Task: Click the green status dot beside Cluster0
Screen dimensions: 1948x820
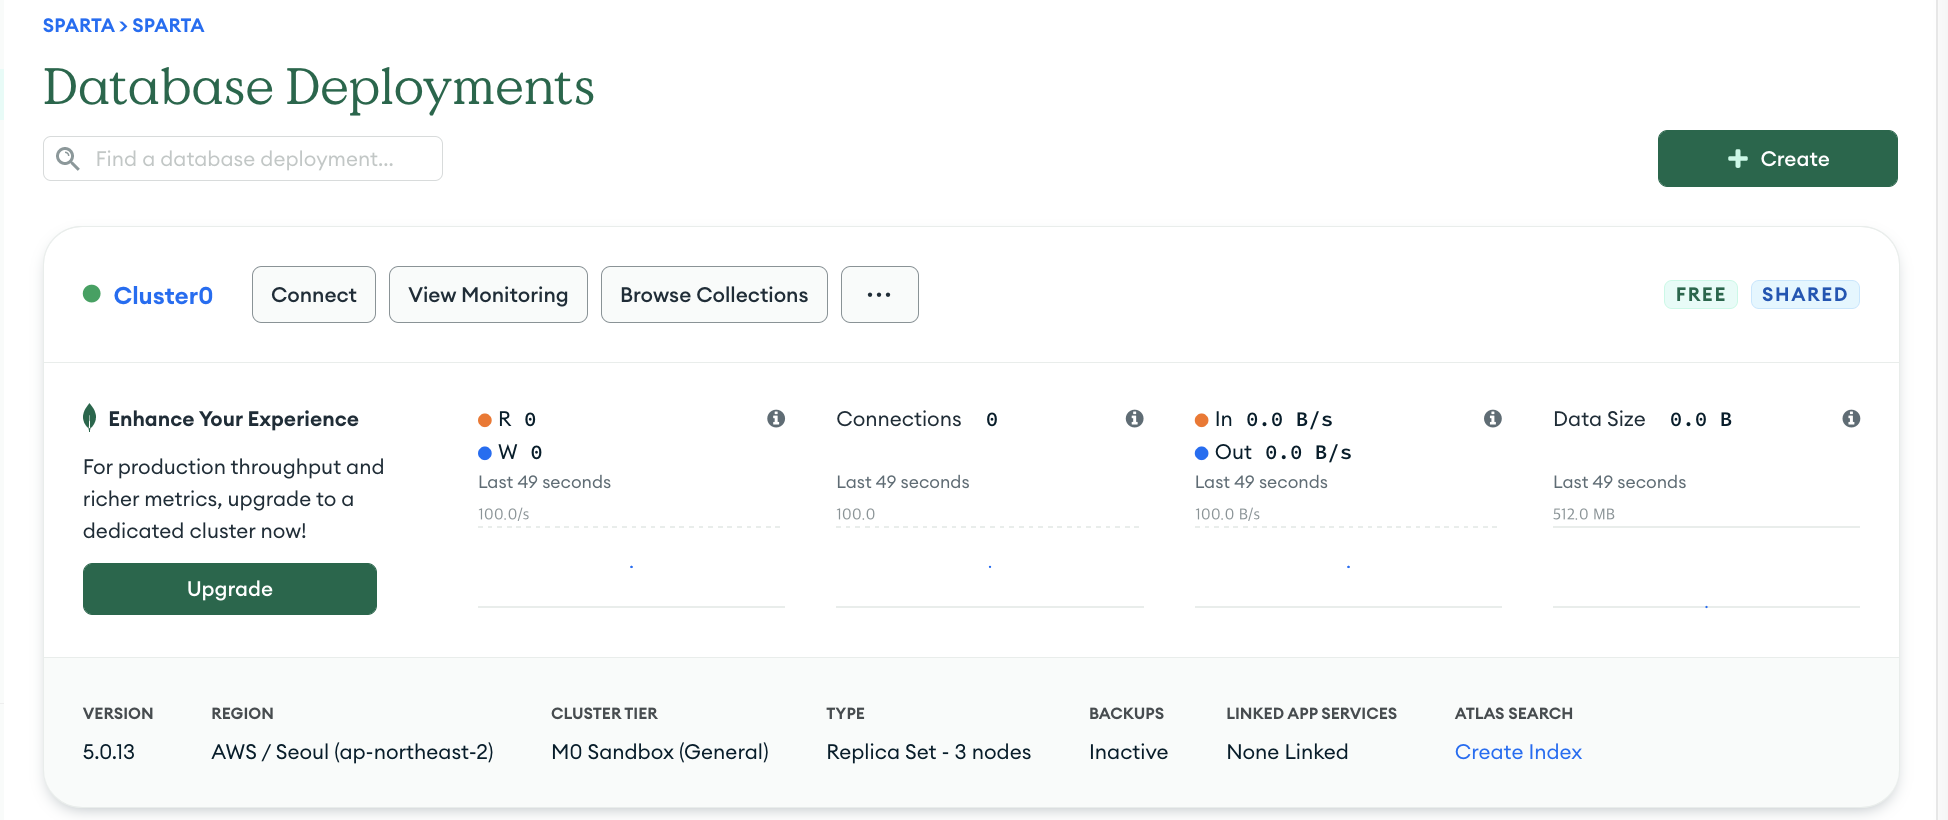Action: pyautogui.click(x=92, y=294)
